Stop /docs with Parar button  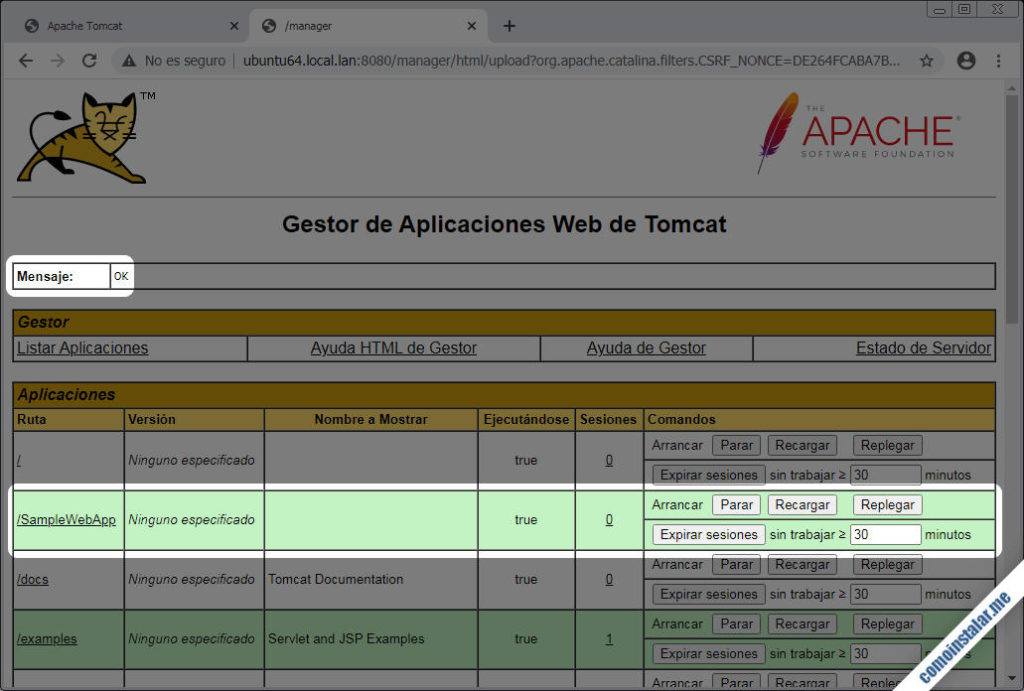[737, 564]
